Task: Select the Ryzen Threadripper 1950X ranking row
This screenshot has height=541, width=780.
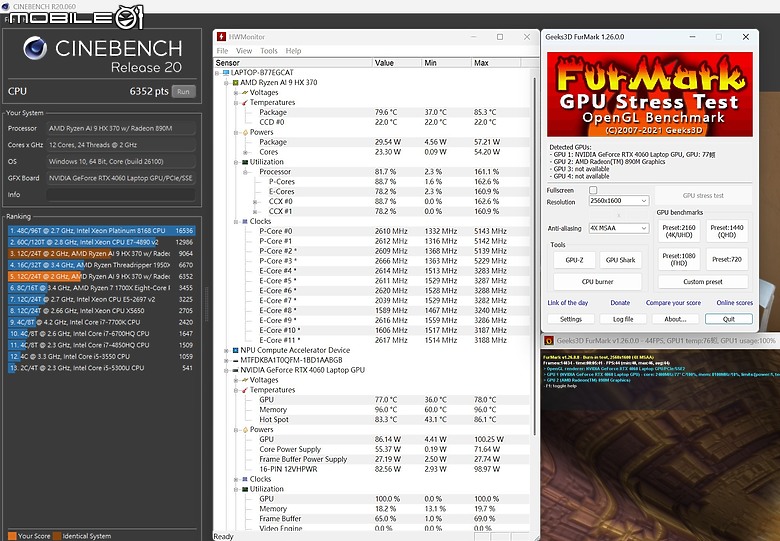Action: 101,265
